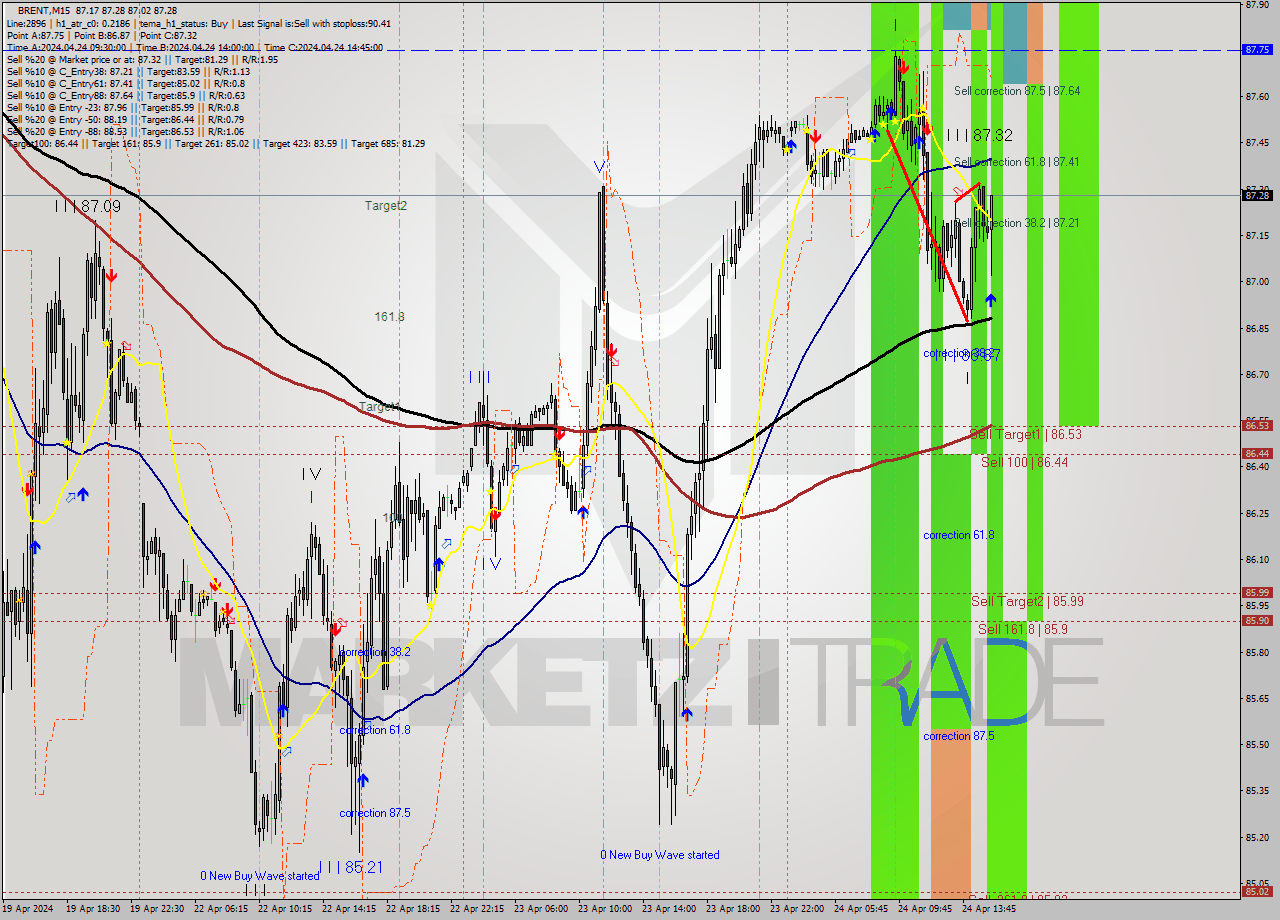Click the '23 Apr 18:00' time axis label

(733, 910)
